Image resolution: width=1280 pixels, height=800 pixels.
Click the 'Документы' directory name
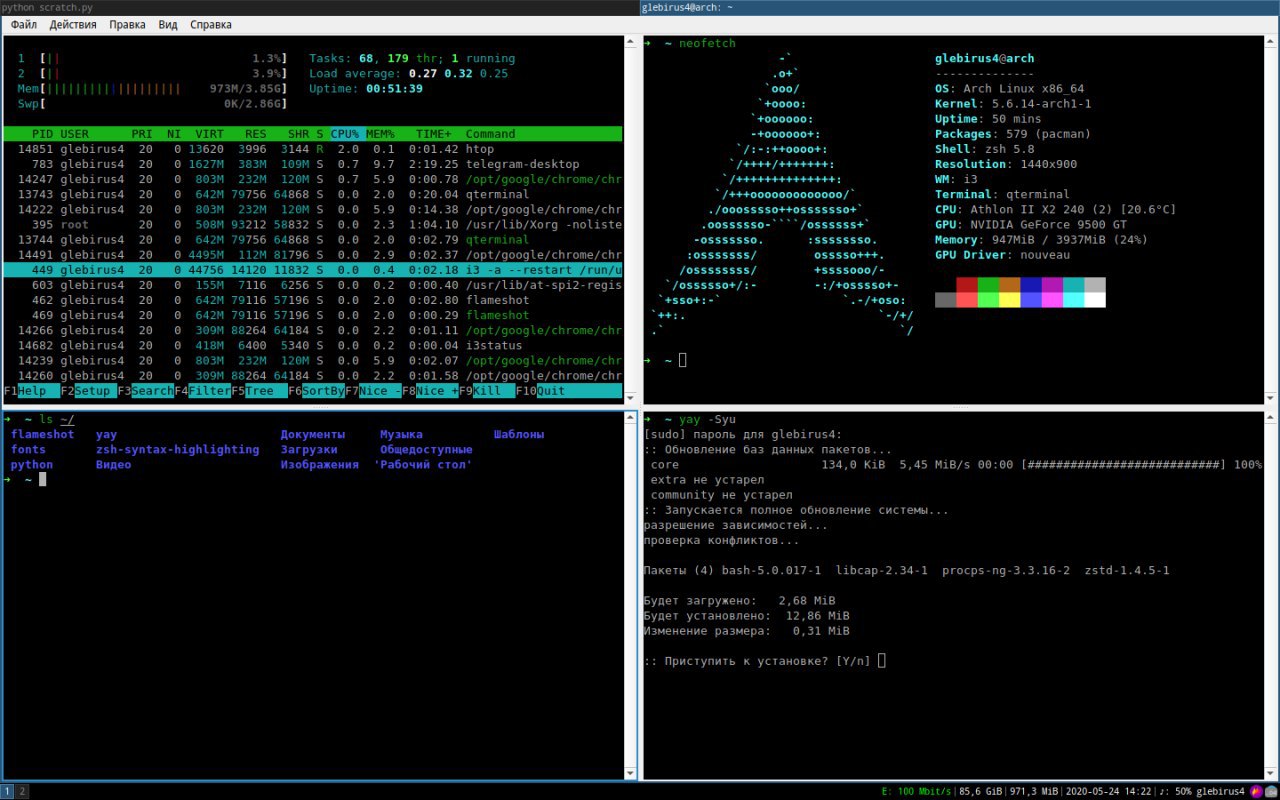pyautogui.click(x=313, y=435)
